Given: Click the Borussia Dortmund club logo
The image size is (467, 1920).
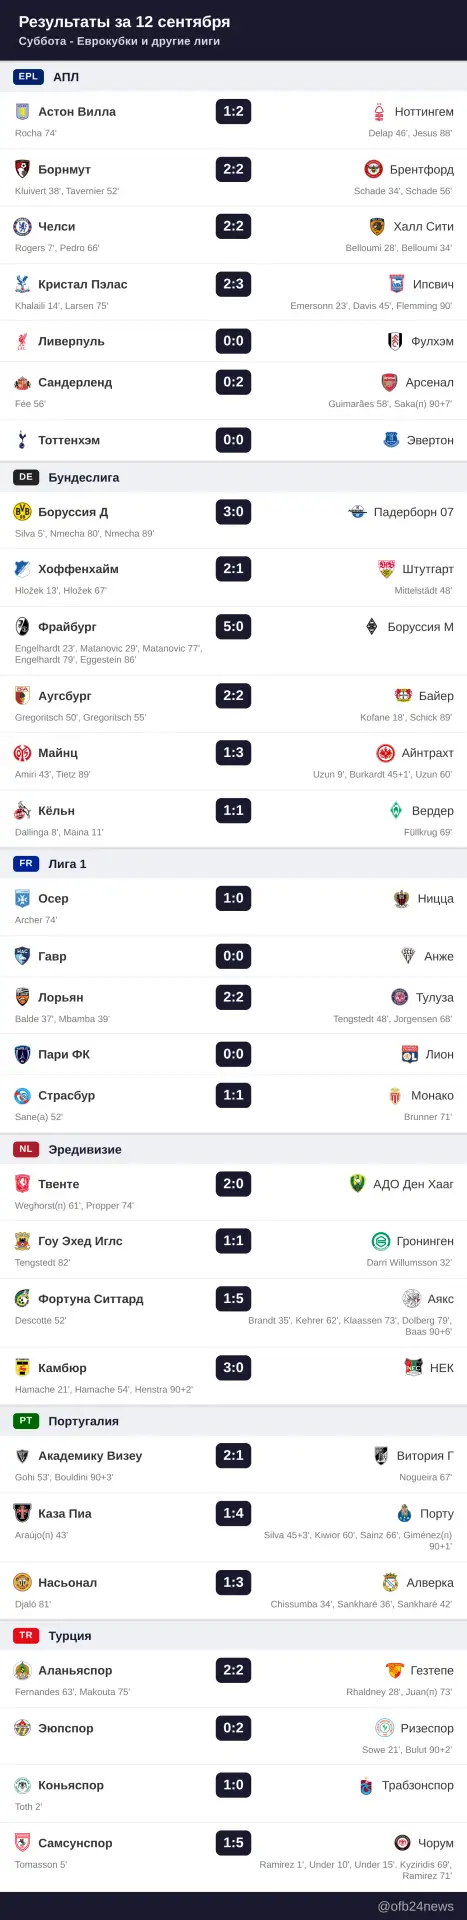Looking at the screenshot, I should tap(22, 512).
